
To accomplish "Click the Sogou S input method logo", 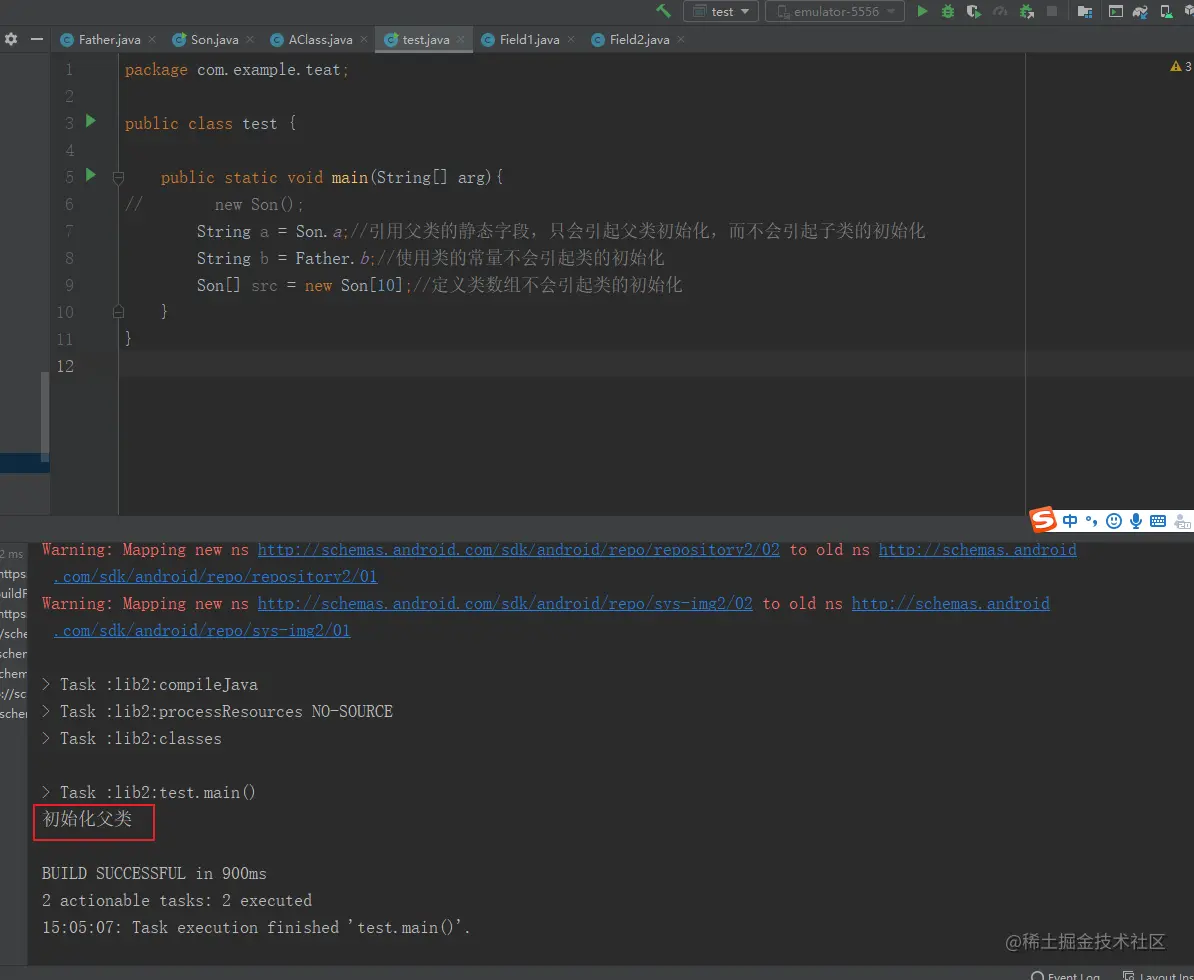I will [x=1043, y=520].
